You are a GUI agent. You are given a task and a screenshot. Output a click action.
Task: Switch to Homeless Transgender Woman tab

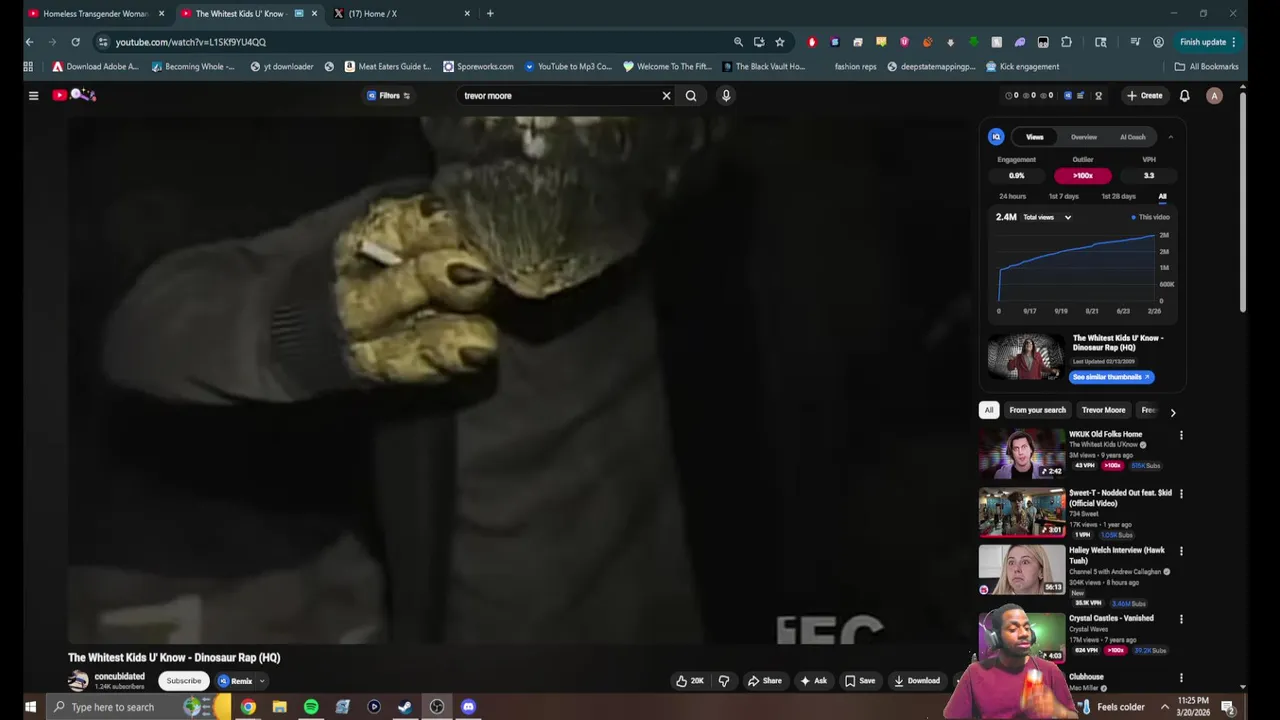[96, 14]
